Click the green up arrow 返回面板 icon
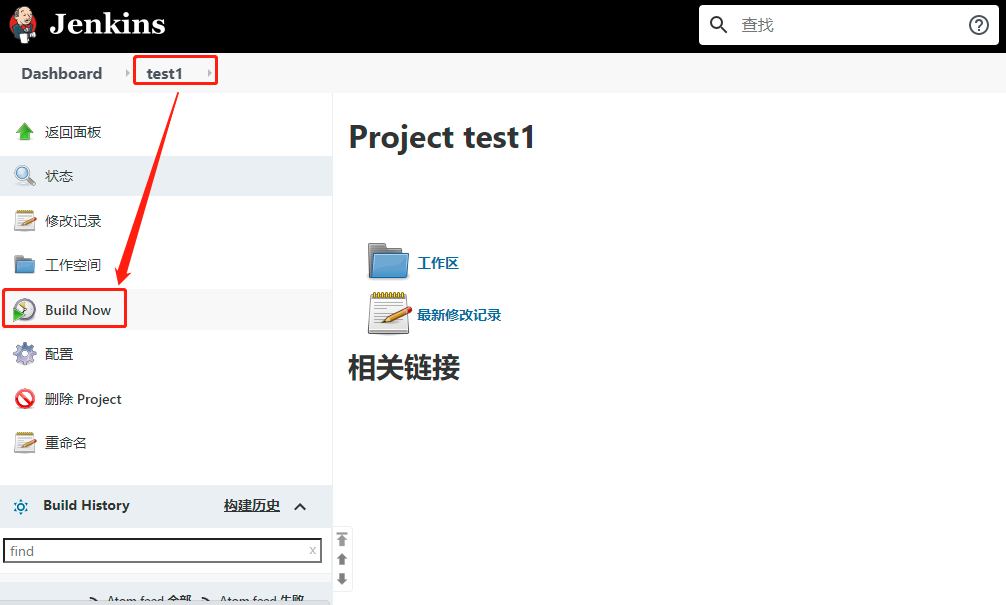The image size is (1006, 605). 24,132
